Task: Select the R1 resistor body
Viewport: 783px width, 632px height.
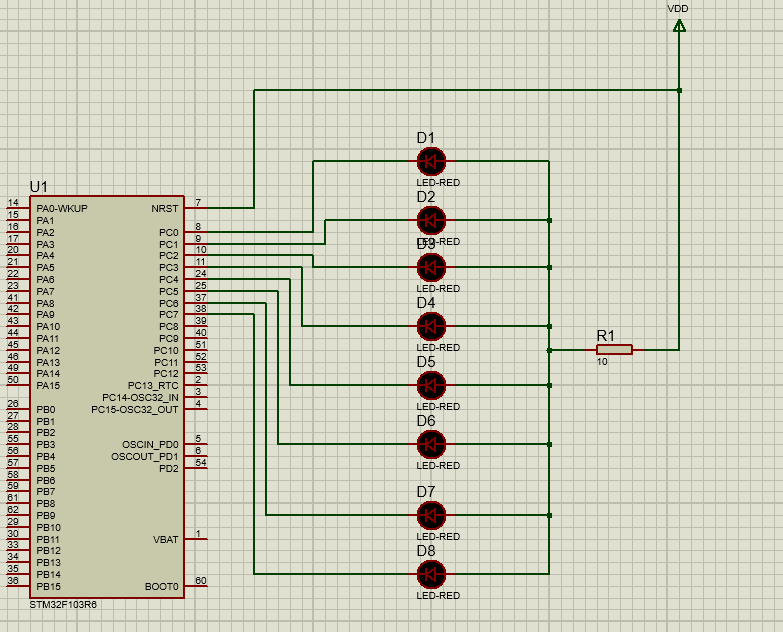Action: click(x=614, y=350)
